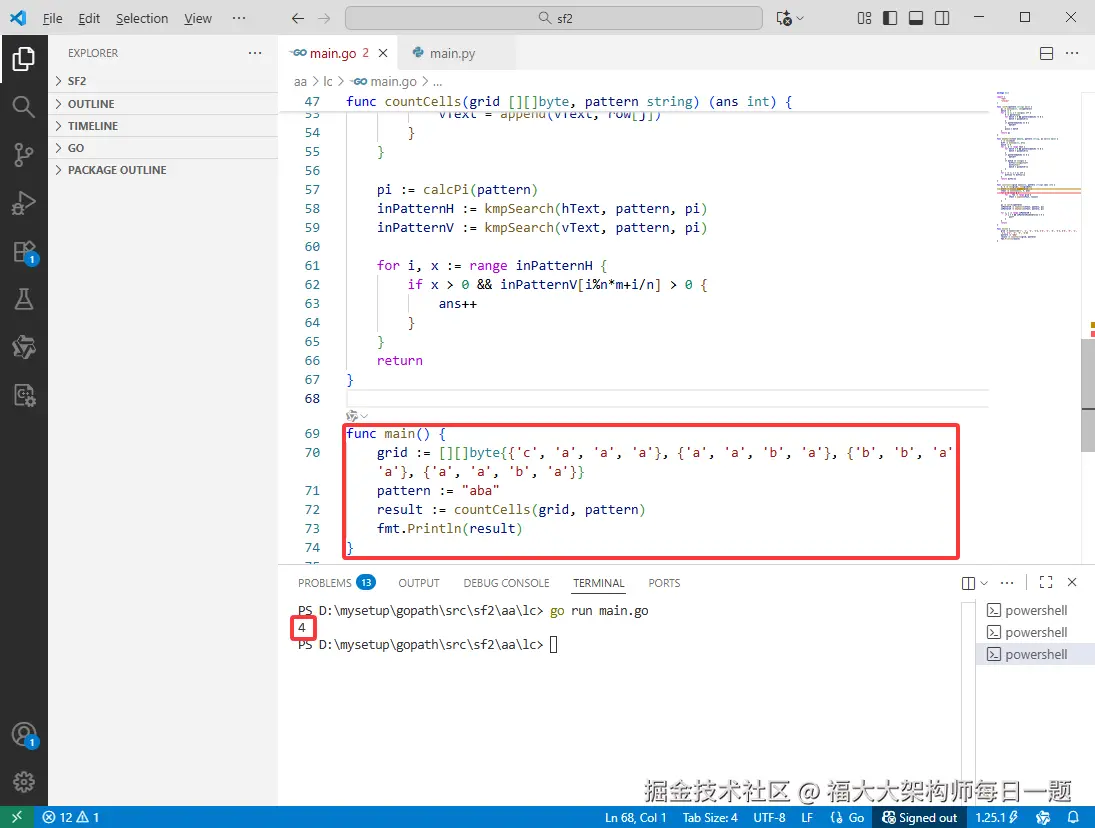Expand the TIMELINE section

point(163,126)
